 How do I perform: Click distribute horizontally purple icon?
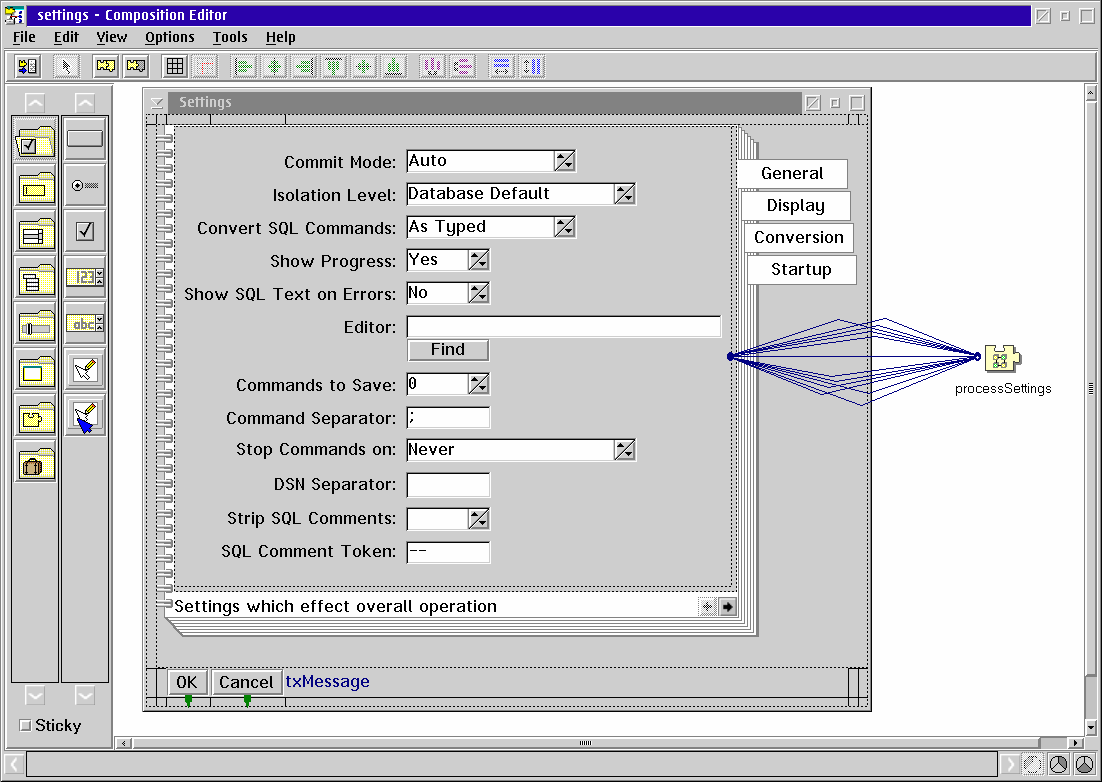point(432,67)
